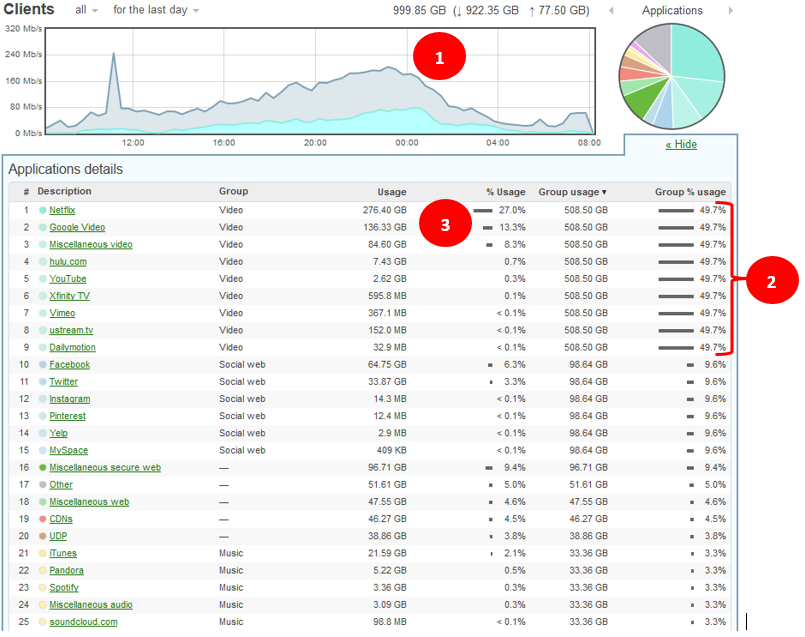Open the YouTube application link

67,279
